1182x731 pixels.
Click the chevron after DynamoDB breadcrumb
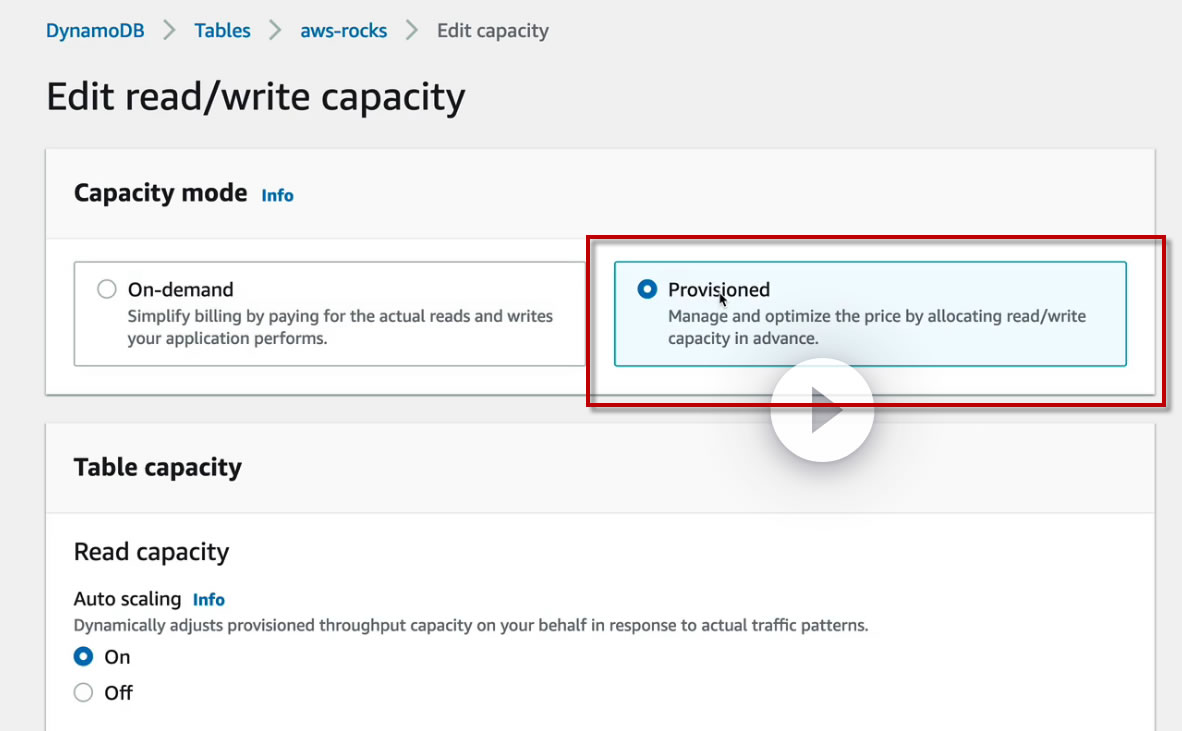pyautogui.click(x=170, y=30)
